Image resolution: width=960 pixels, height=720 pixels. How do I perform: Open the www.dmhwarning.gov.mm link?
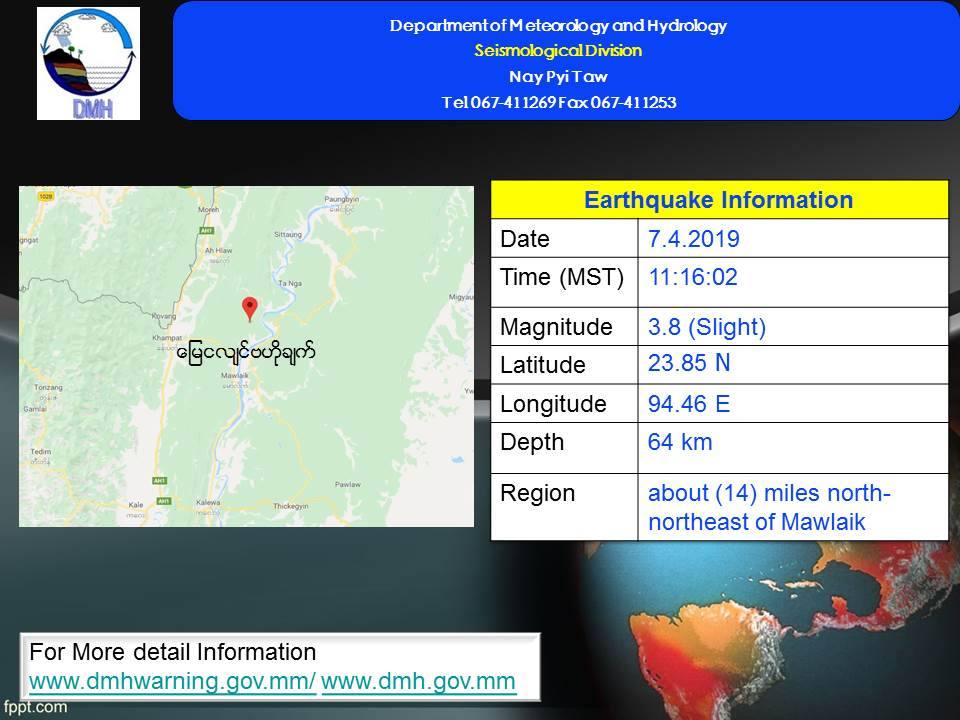click(173, 682)
